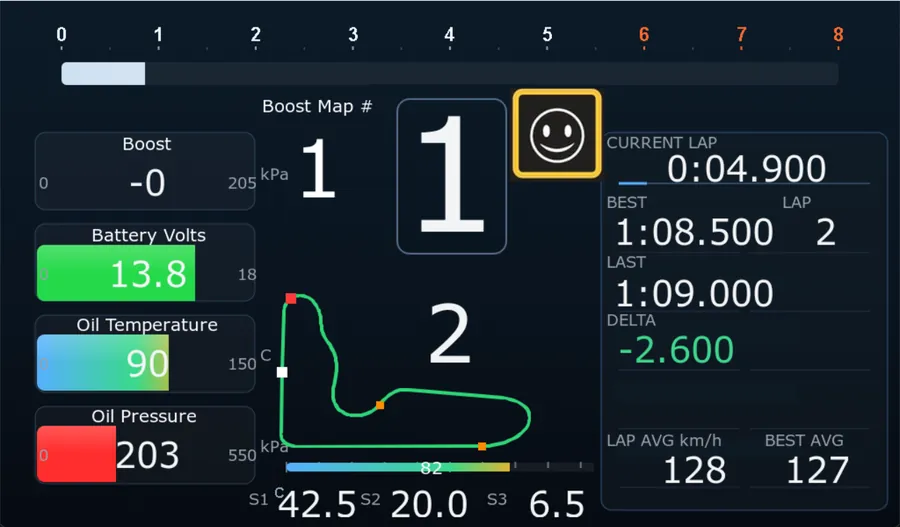Click the Battery Volts green bar
Image resolution: width=900 pixels, height=527 pixels.
point(116,273)
